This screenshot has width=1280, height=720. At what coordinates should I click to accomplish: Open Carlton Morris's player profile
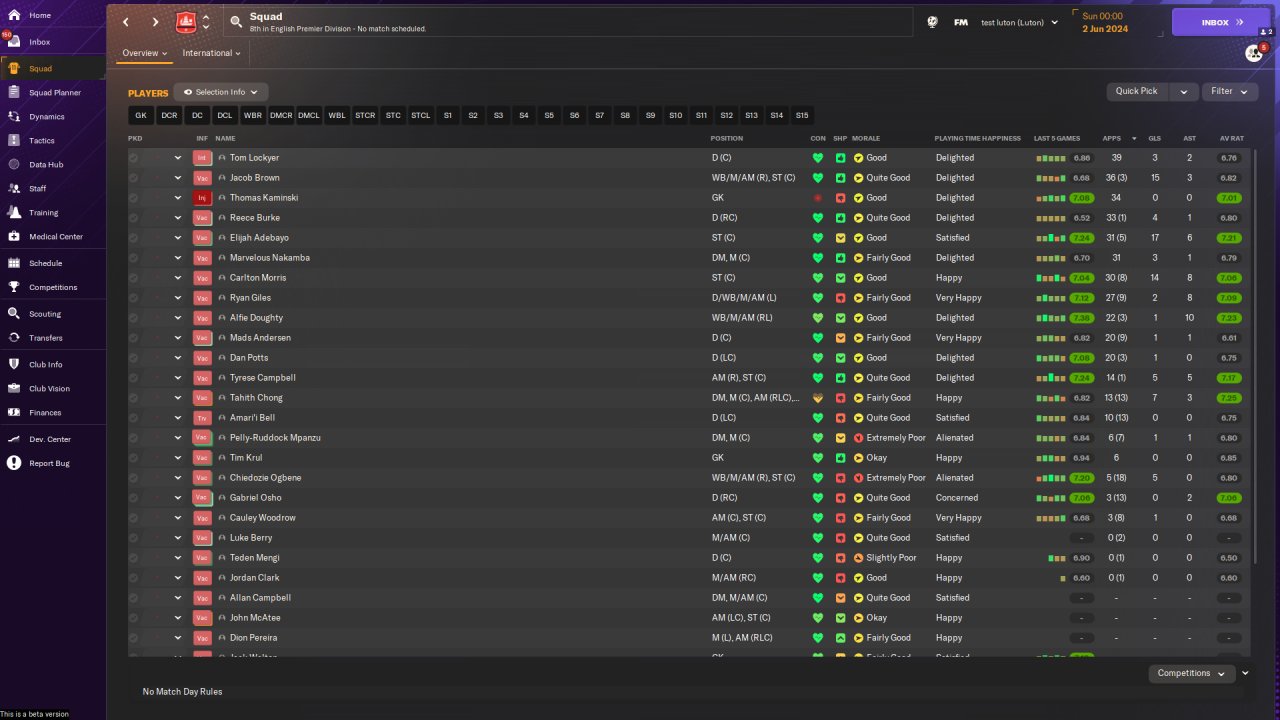(258, 278)
